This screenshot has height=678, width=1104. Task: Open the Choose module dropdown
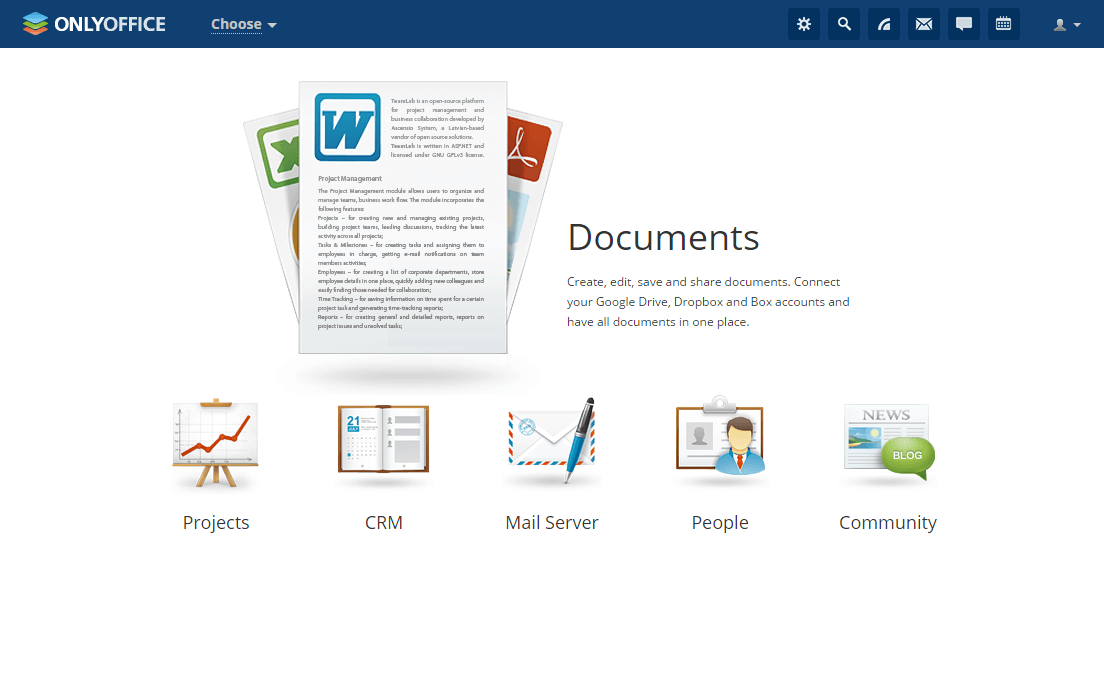click(244, 25)
